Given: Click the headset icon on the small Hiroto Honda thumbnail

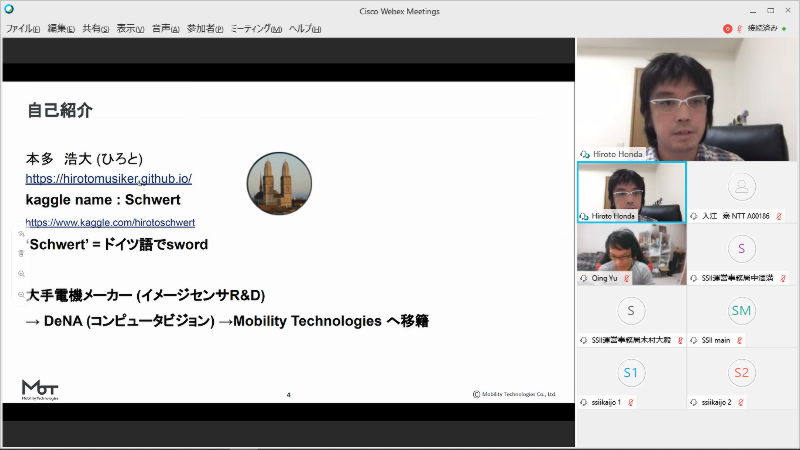Looking at the screenshot, I should coord(584,216).
